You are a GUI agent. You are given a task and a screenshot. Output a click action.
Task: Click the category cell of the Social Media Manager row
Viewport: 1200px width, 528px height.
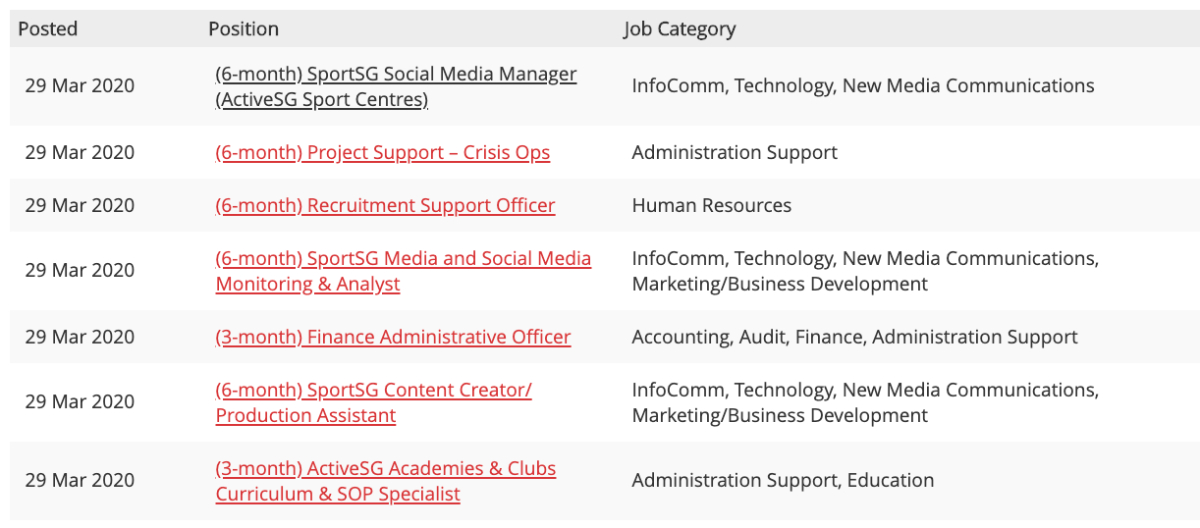pyautogui.click(x=862, y=86)
